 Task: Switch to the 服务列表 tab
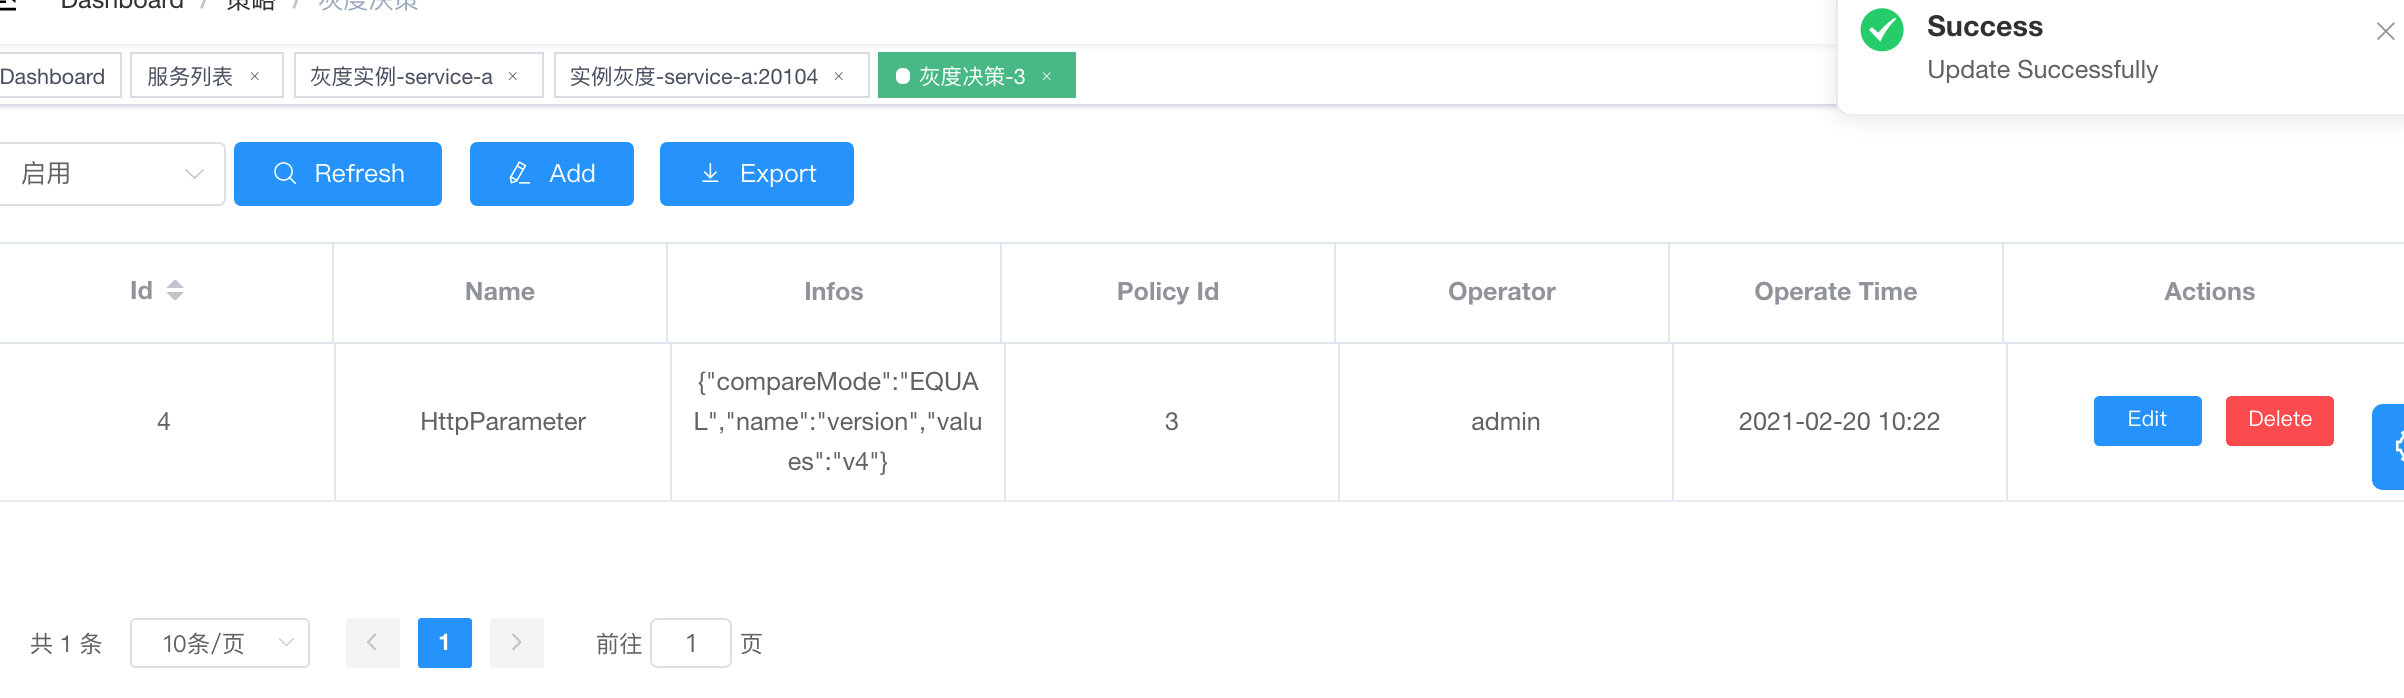tap(190, 76)
